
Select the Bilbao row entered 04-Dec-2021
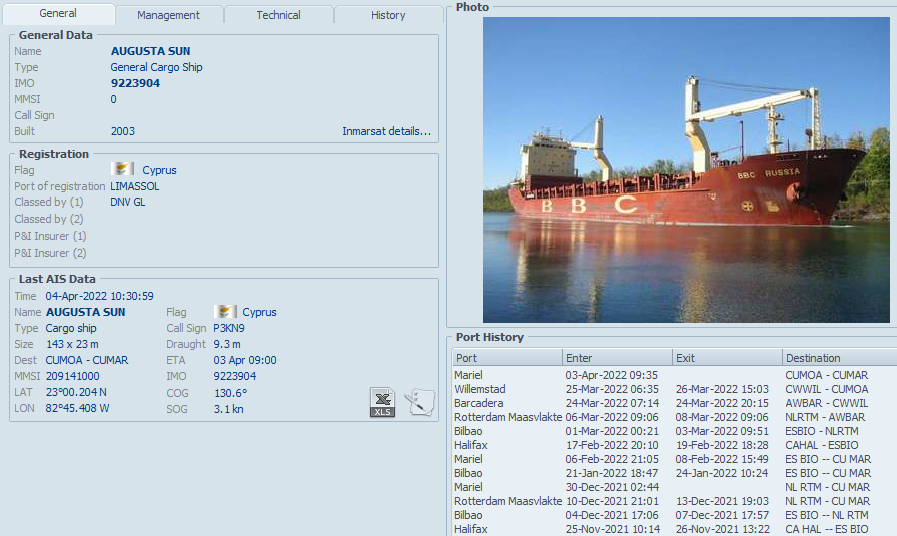[x=674, y=515]
